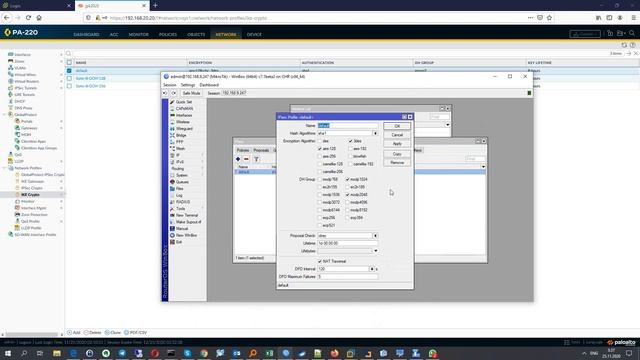Open the WinBox Settings menu
This screenshot has width=640, height=360.
(x=188, y=85)
